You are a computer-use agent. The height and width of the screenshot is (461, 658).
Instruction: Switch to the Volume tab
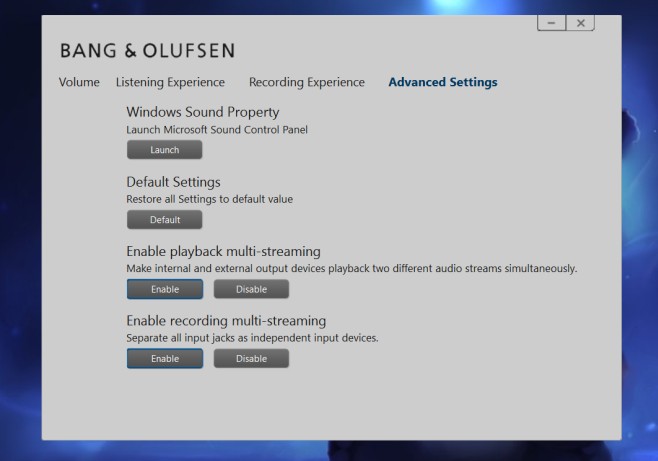coord(79,82)
